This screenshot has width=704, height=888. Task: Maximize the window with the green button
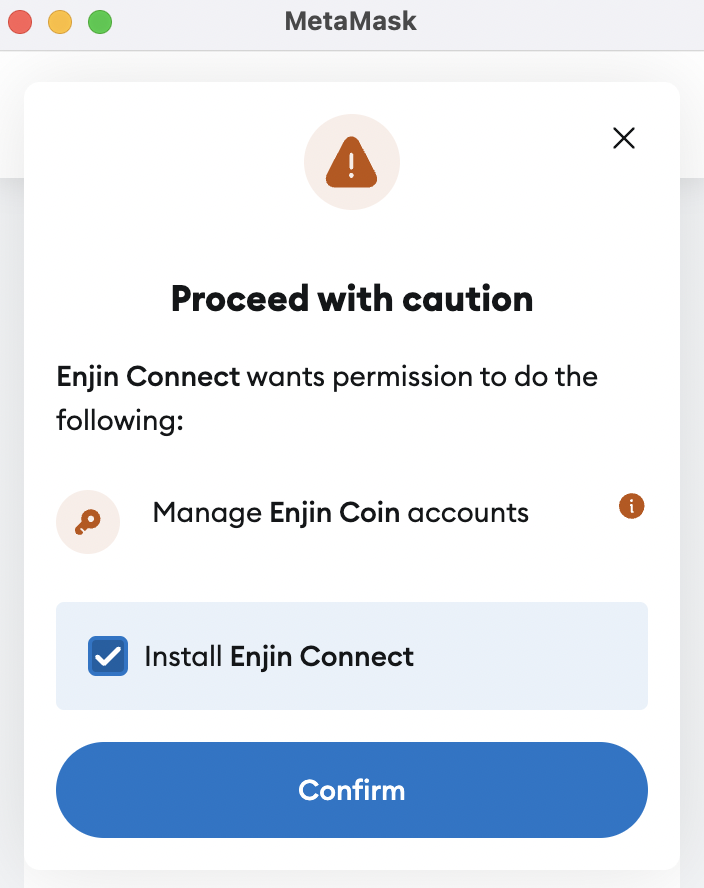coord(100,22)
